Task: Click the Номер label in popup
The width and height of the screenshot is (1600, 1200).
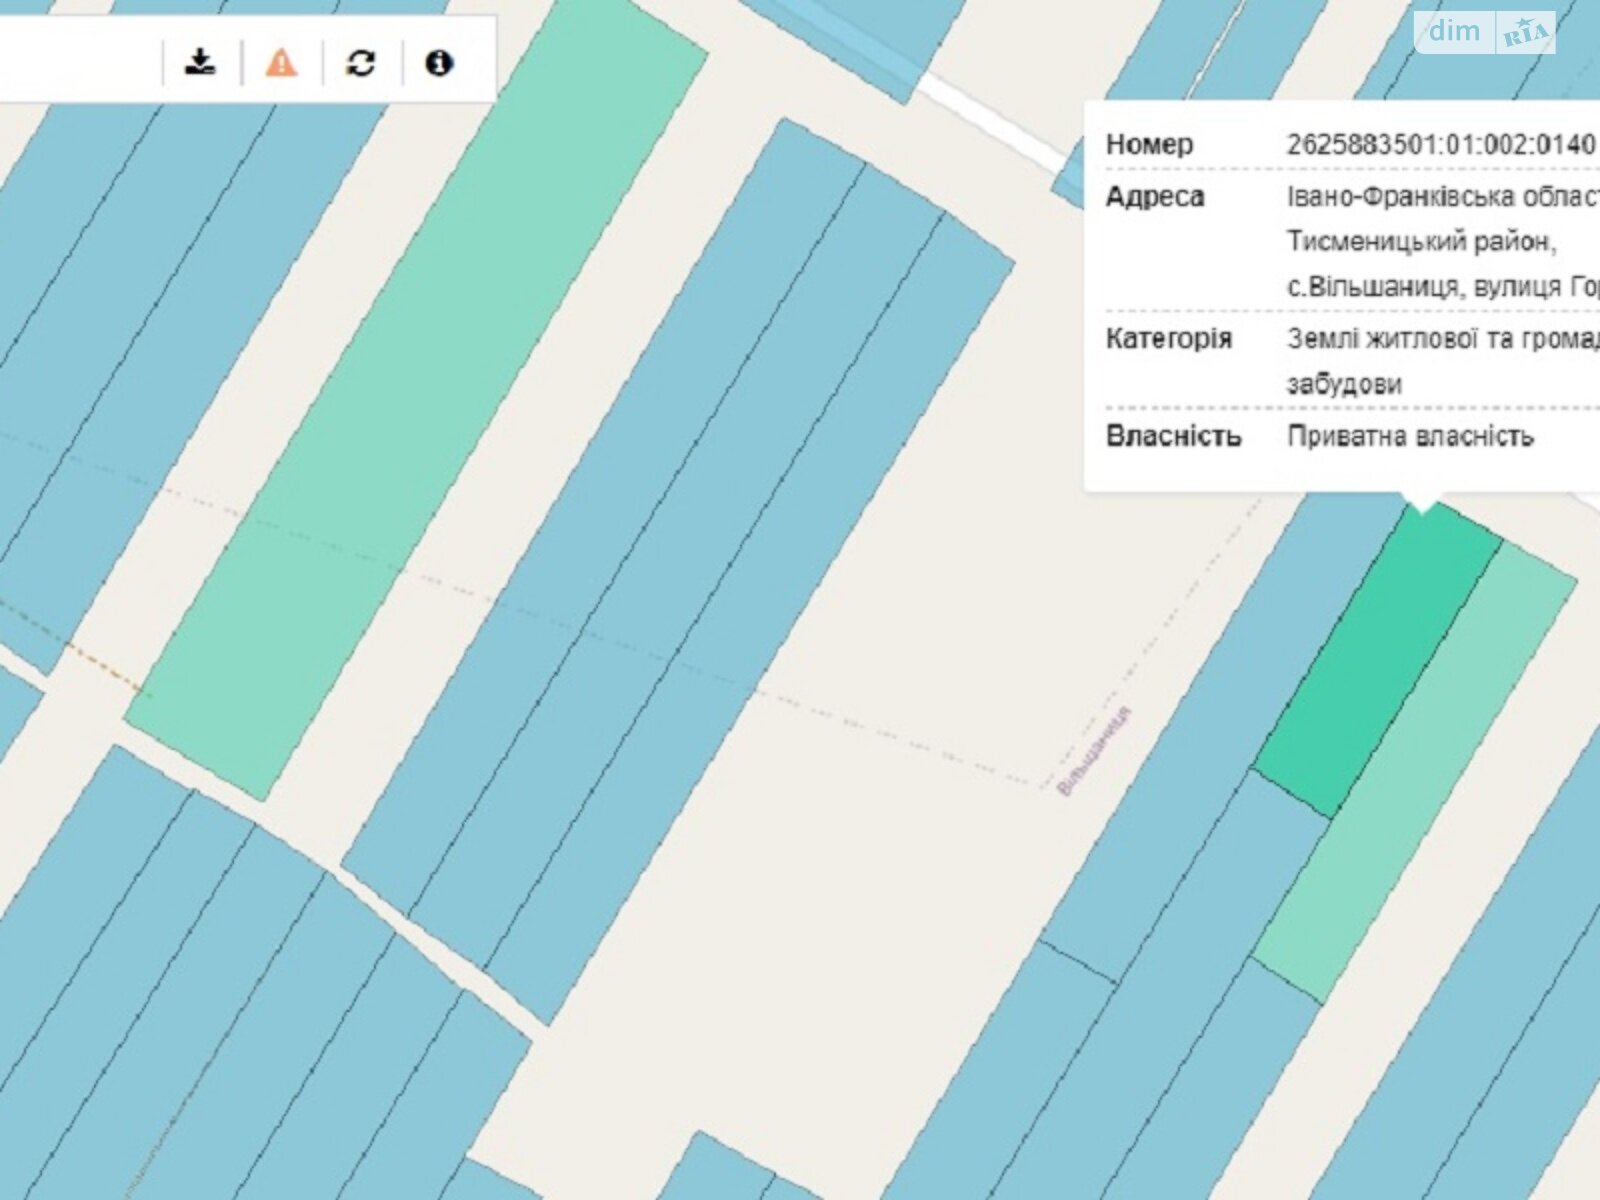Action: [x=1149, y=144]
